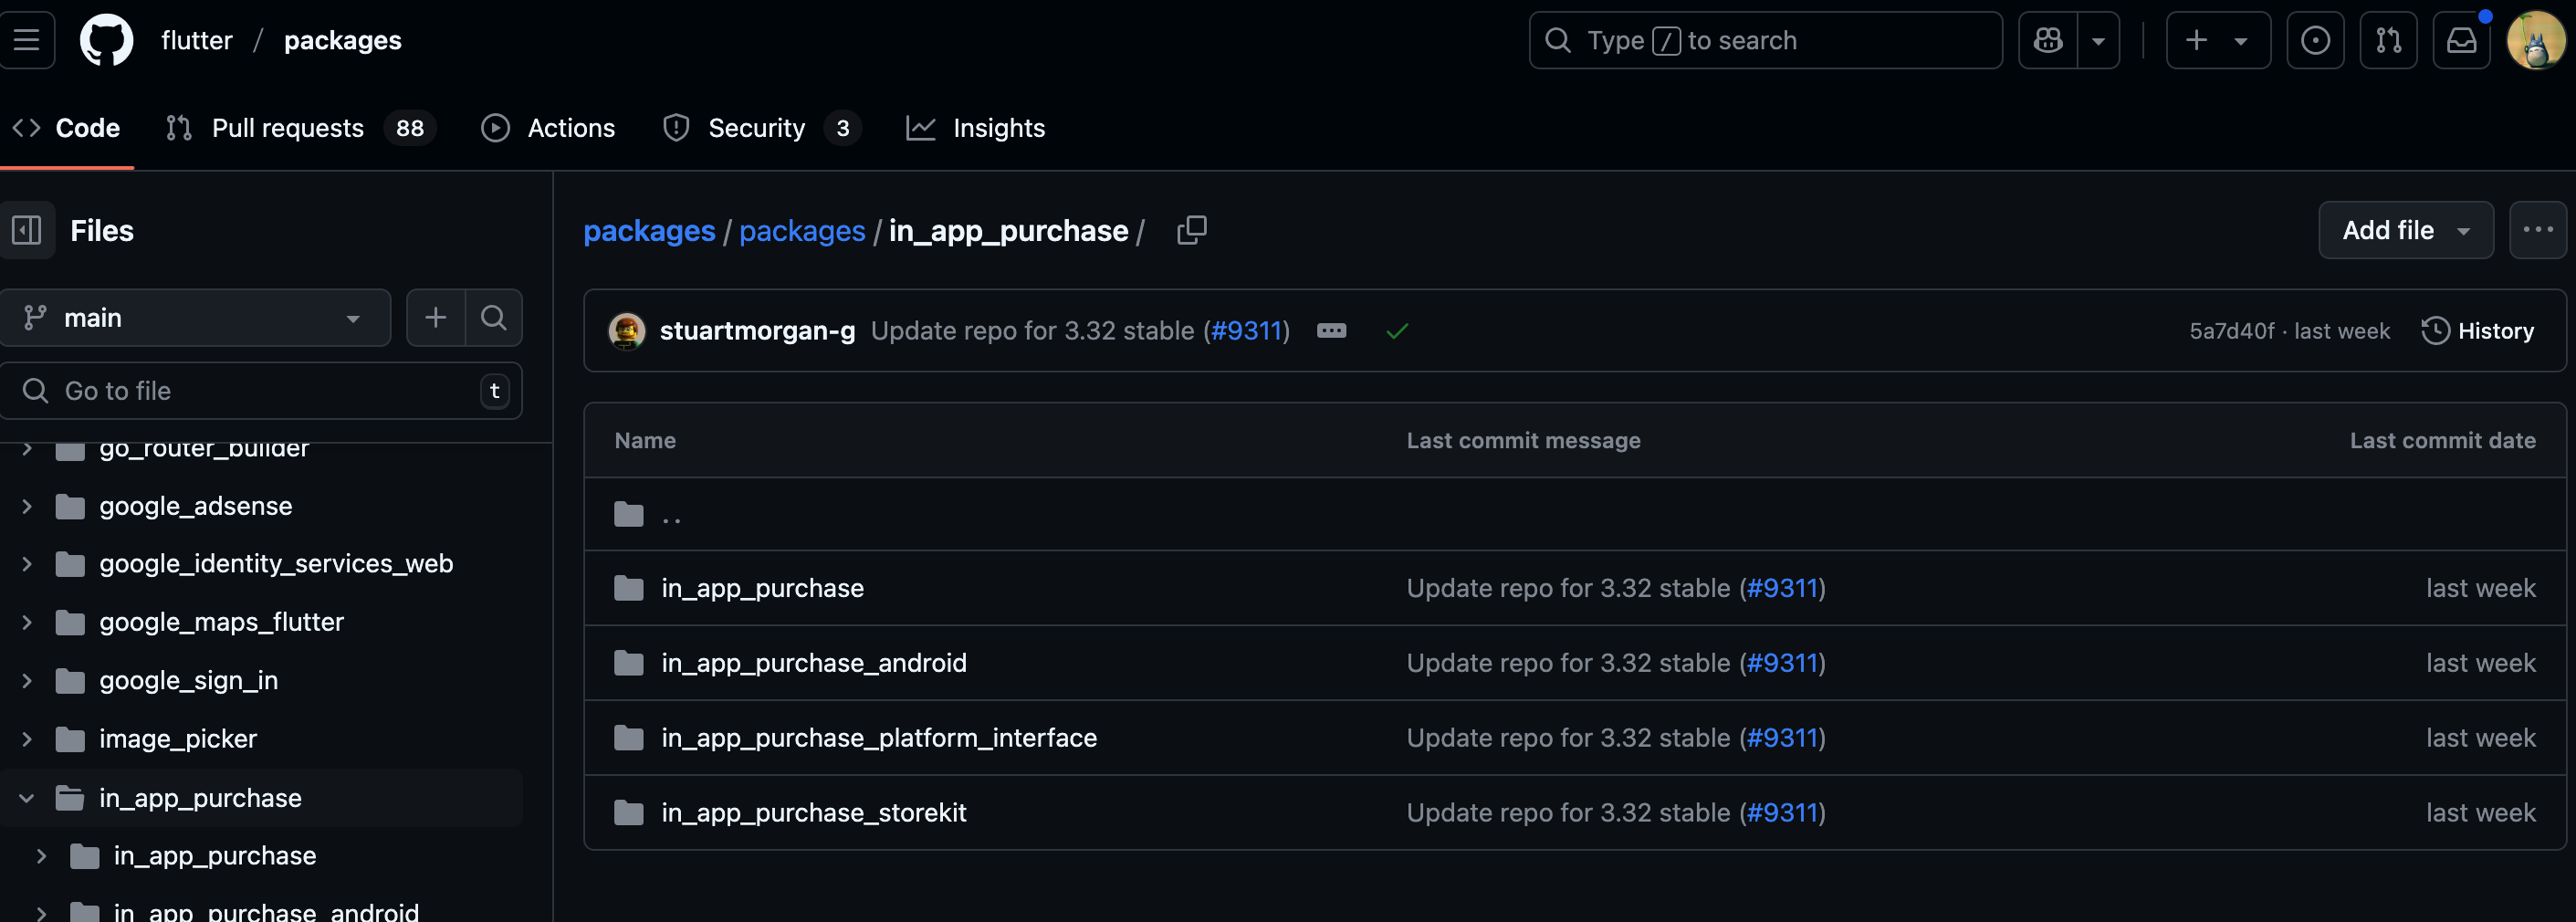Select google_sign_in in the file tree
Viewport: 2576px width, 922px height.
click(x=189, y=681)
